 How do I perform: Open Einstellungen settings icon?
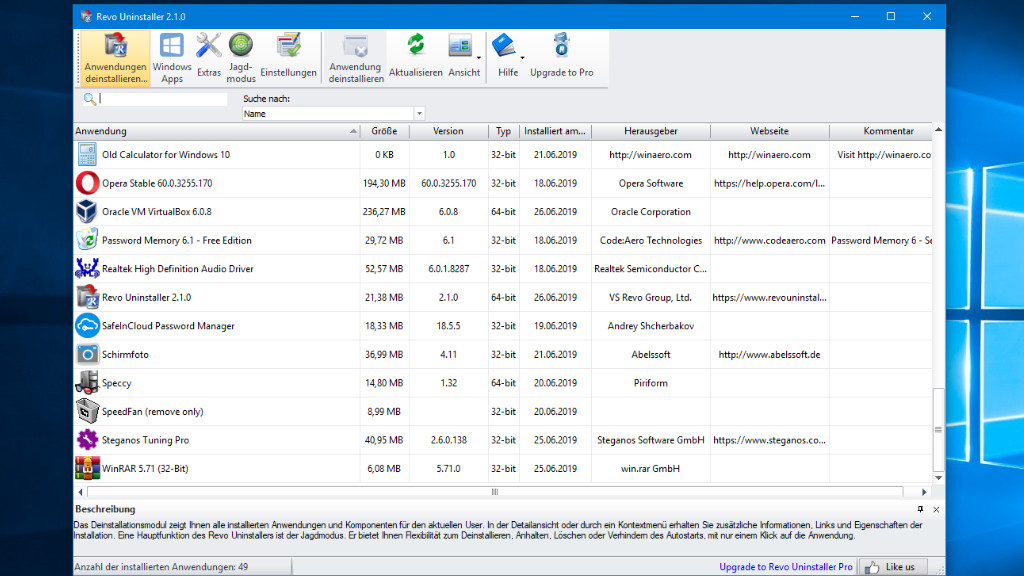288,56
